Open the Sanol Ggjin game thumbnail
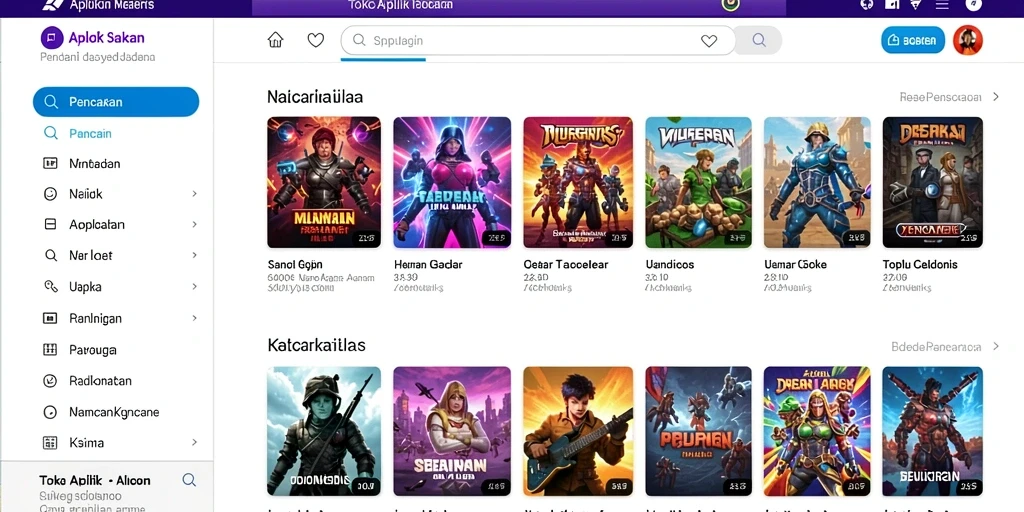Viewport: 1024px width, 512px height. (324, 182)
